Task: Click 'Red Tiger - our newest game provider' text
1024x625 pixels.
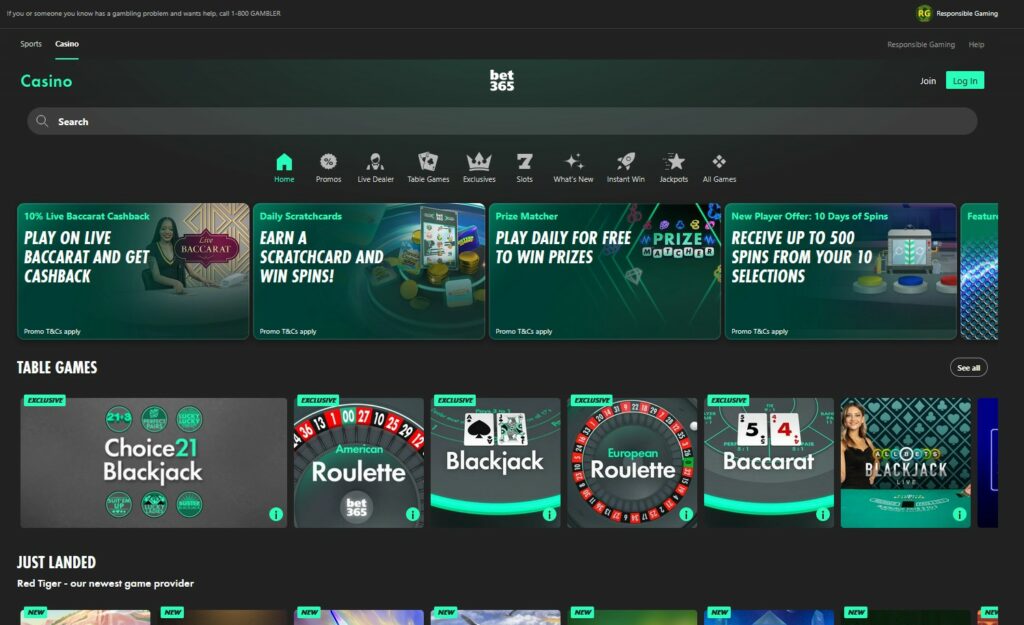Action: [x=105, y=583]
